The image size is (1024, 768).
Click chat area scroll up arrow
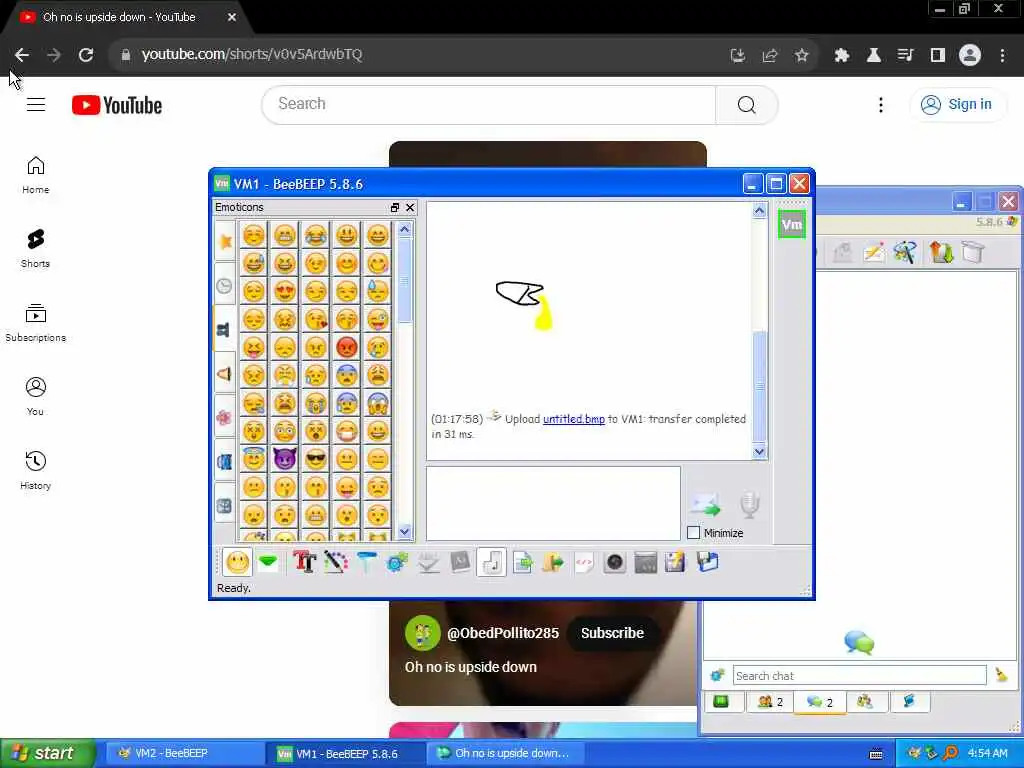(x=760, y=210)
